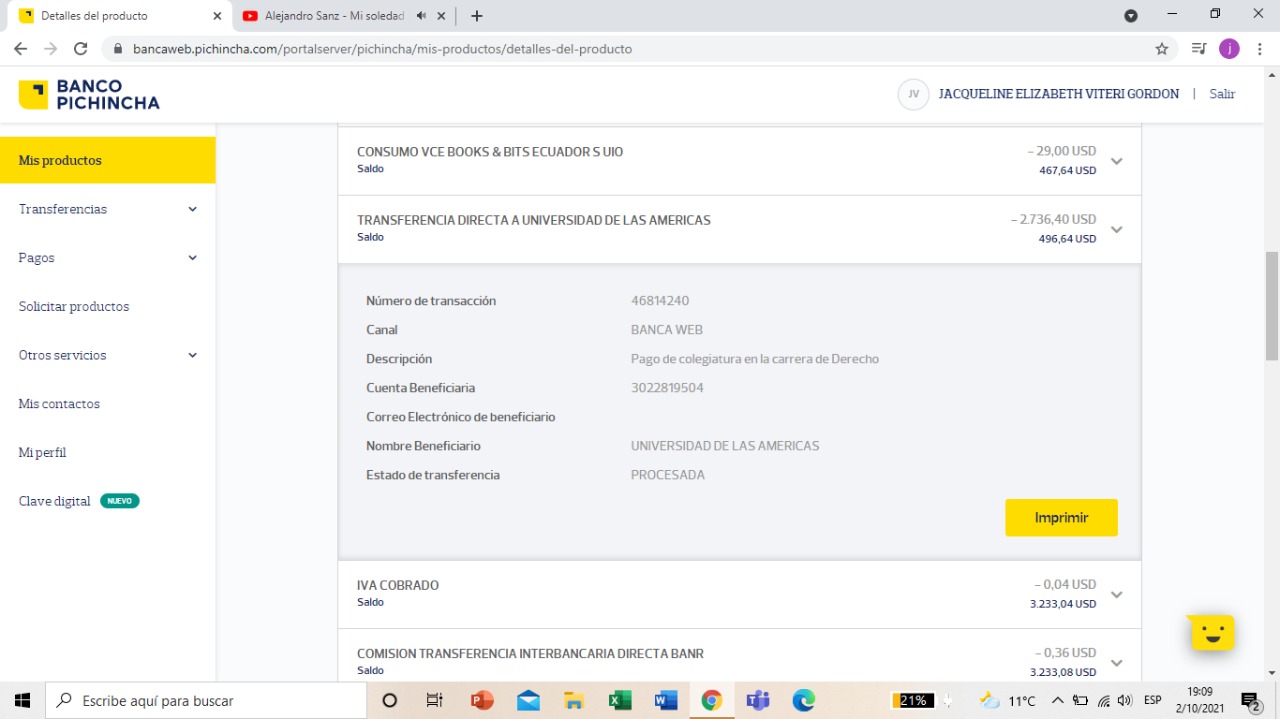The image size is (1280, 719).
Task: Expand the Pagos sidebar menu
Action: point(107,258)
